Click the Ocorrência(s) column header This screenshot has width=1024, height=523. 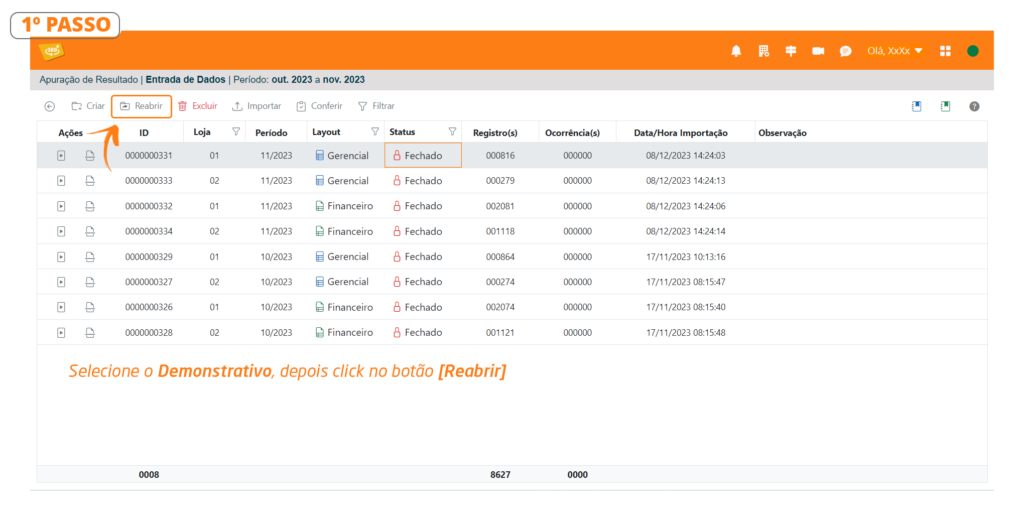tap(572, 133)
